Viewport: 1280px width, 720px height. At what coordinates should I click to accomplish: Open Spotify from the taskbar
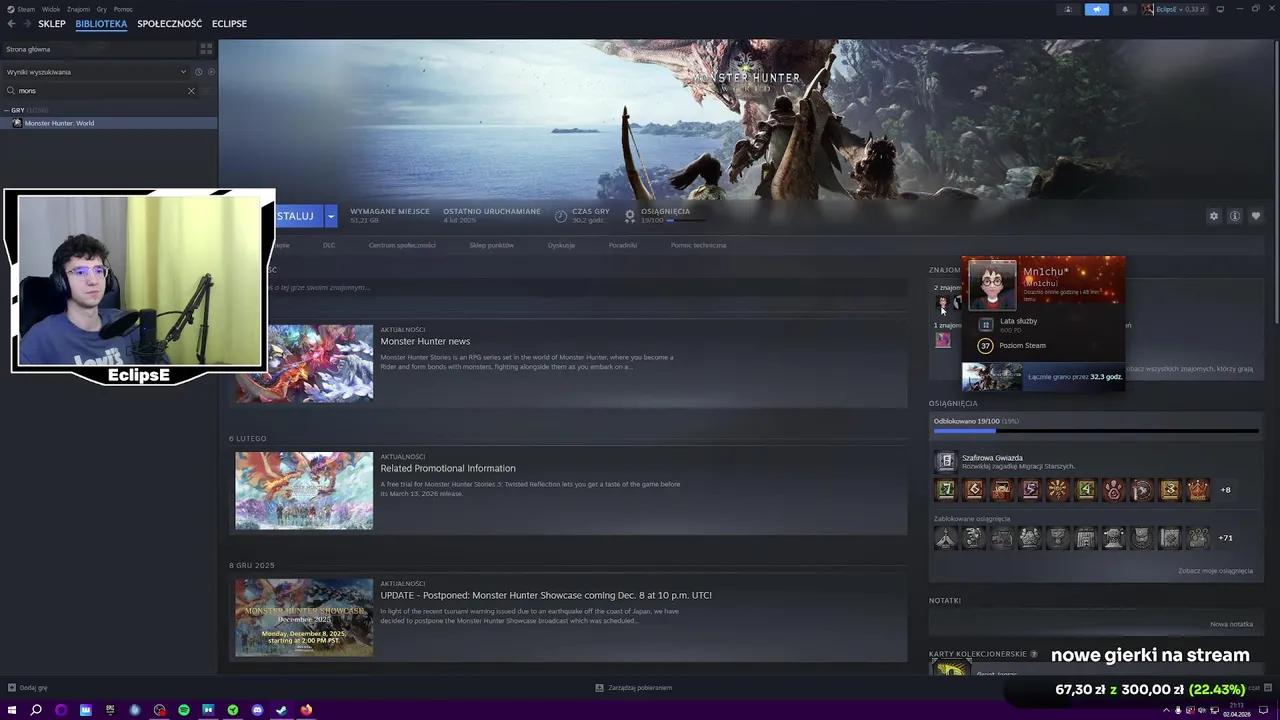point(184,710)
